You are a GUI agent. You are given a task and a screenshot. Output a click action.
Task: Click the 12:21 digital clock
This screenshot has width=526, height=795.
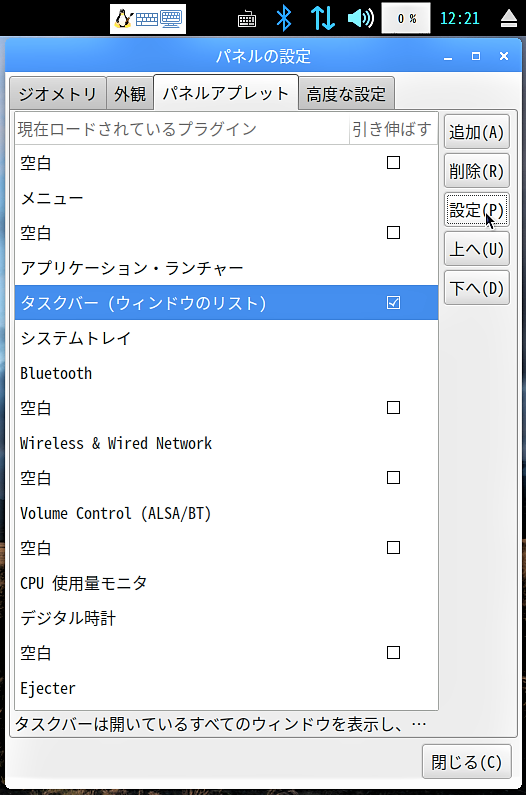(x=460, y=19)
